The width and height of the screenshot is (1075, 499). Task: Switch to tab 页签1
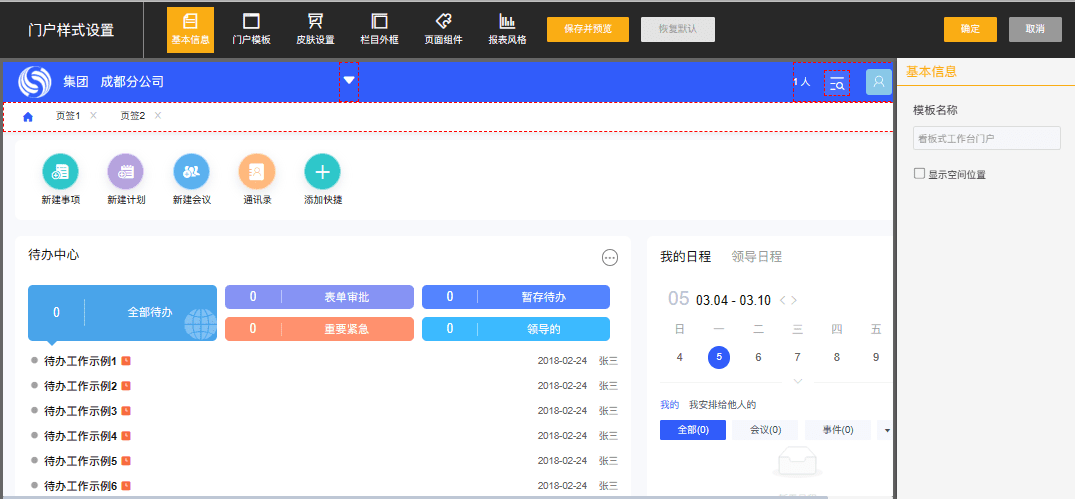click(68, 116)
